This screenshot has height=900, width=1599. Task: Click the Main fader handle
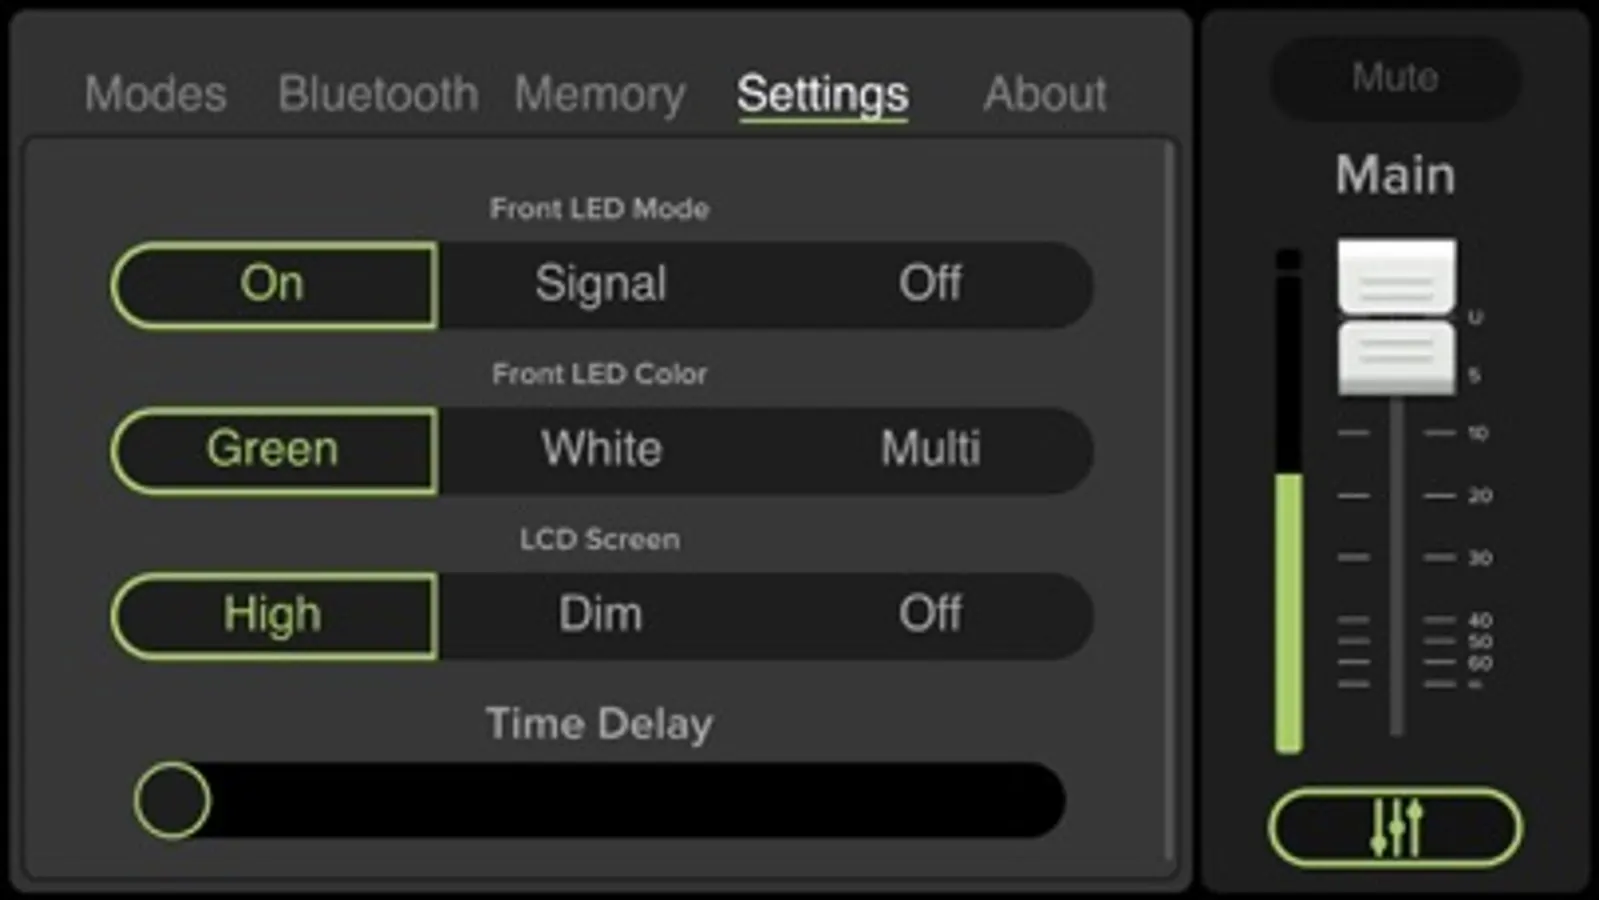click(x=1396, y=317)
